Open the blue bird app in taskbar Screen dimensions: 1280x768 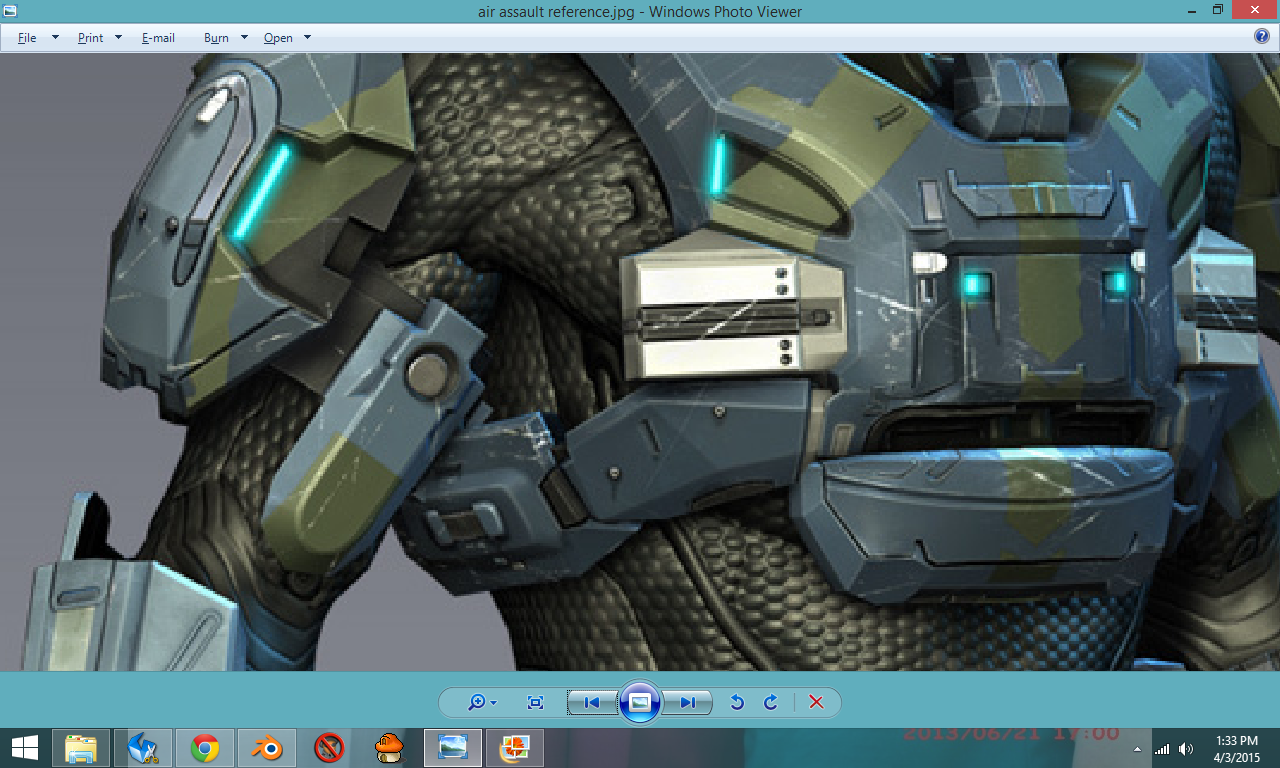(143, 748)
